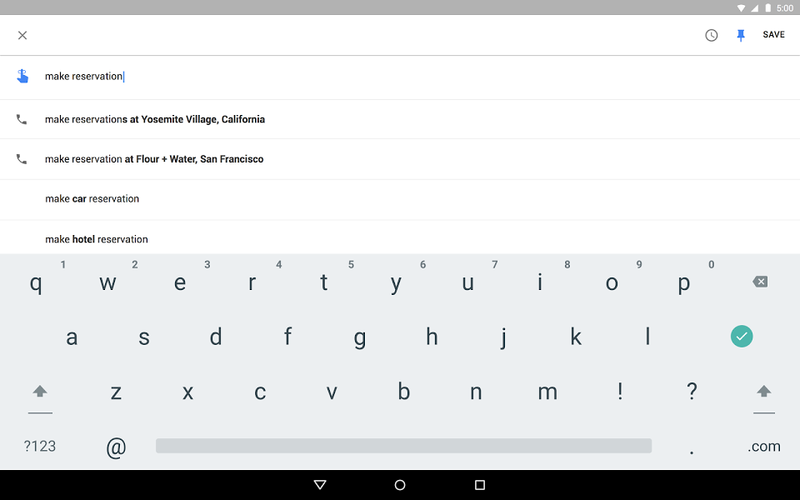The width and height of the screenshot is (800, 500).
Task: Toggle the left shift key
Action: [x=40, y=392]
